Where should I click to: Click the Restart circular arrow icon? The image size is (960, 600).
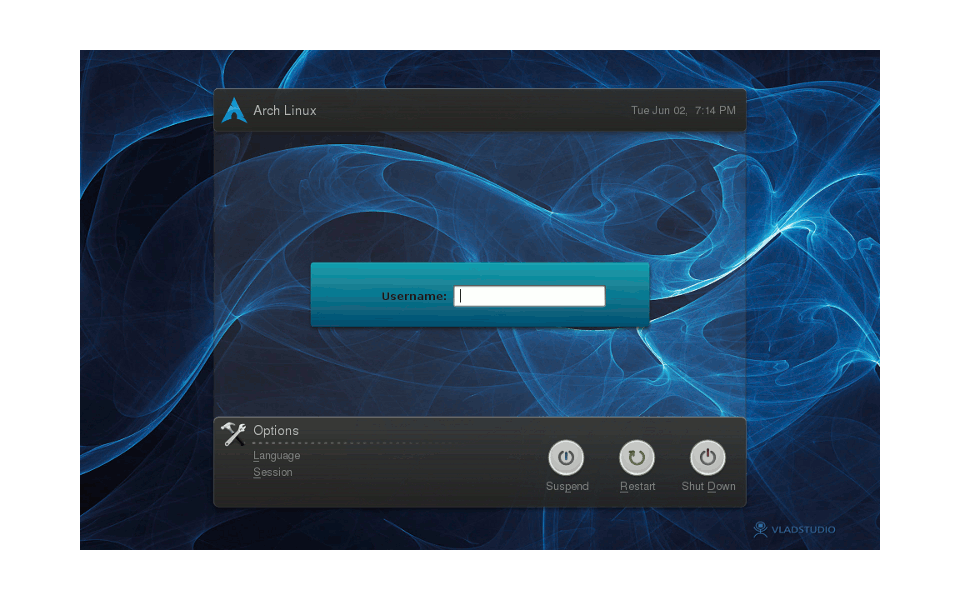(x=637, y=457)
